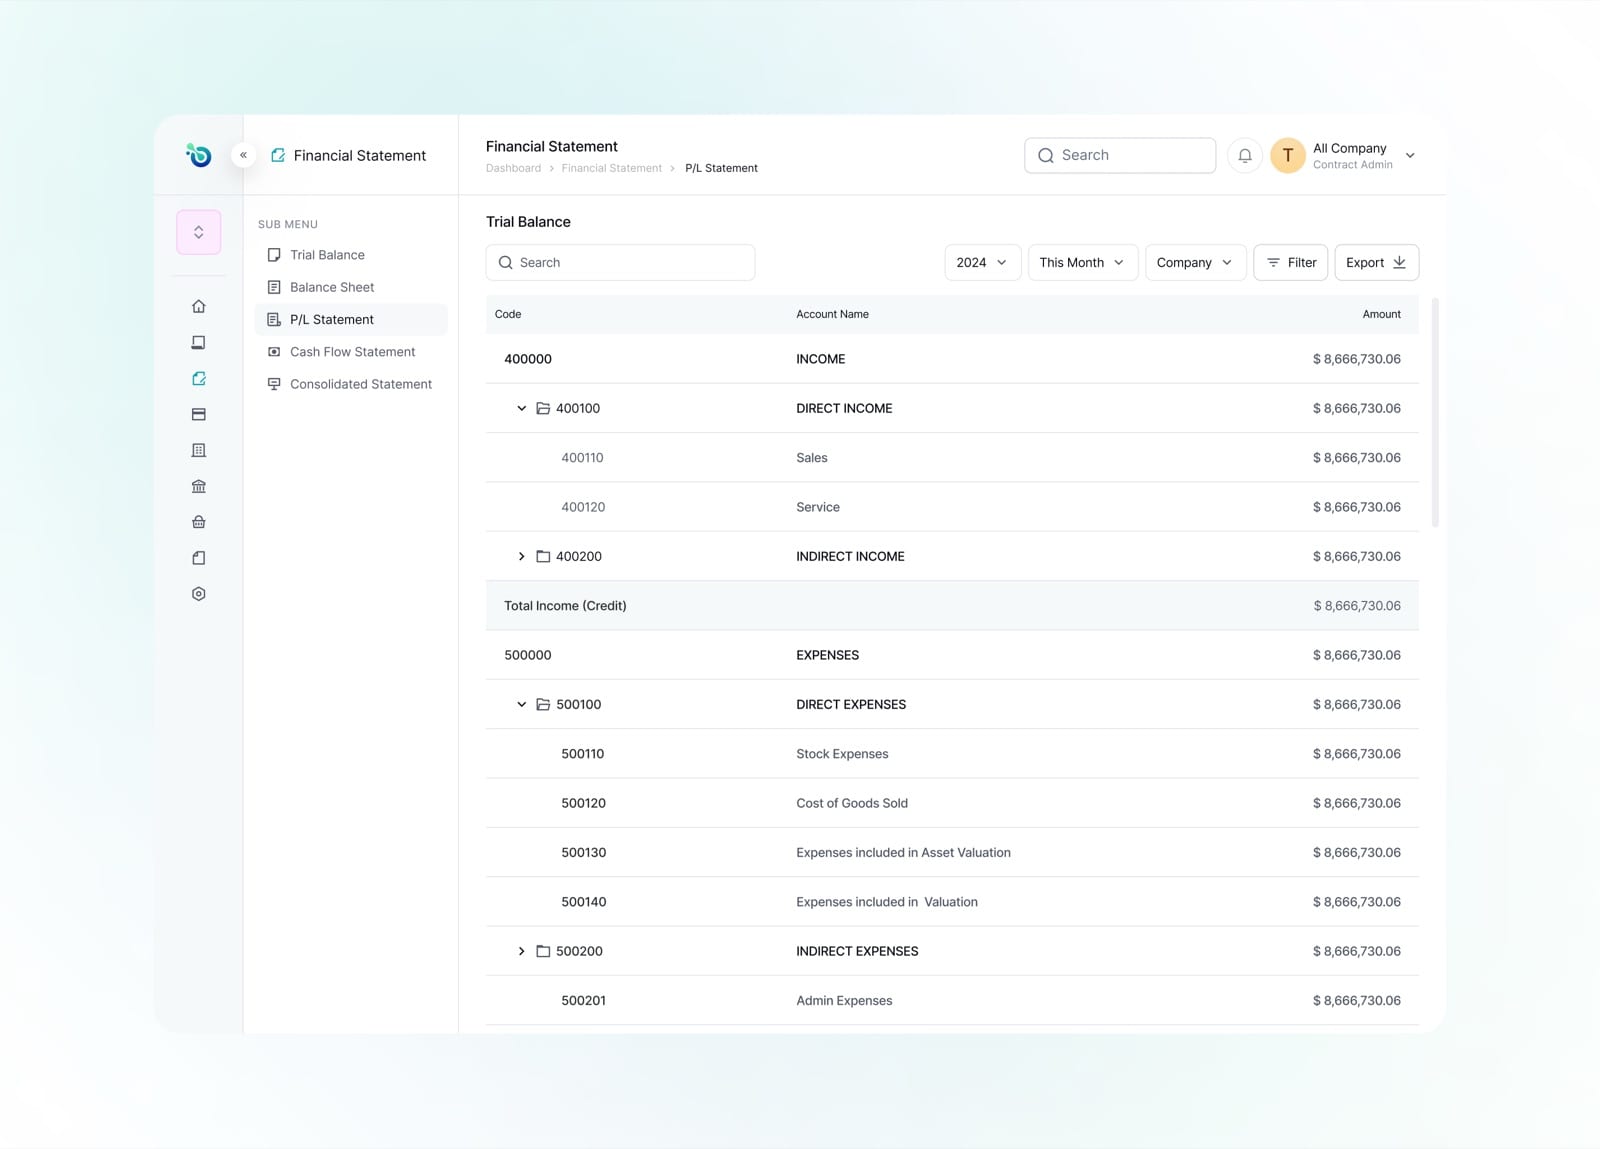Open the This Month period dropdown
The width and height of the screenshot is (1600, 1149).
pyautogui.click(x=1083, y=262)
